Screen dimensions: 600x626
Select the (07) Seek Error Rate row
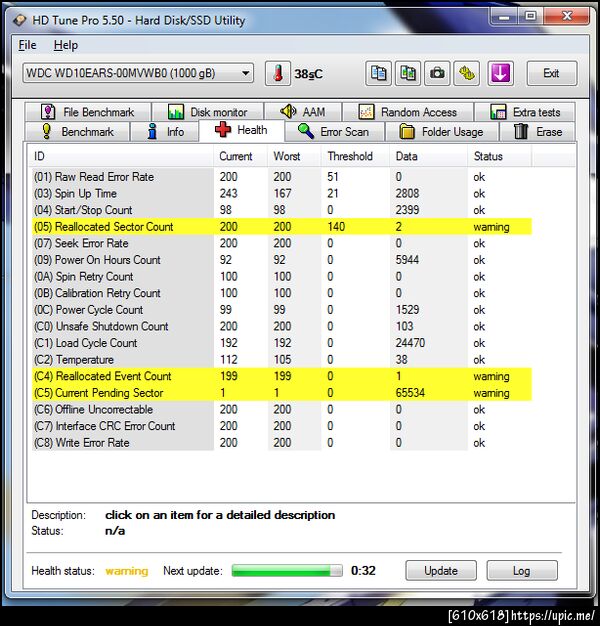click(x=282, y=244)
